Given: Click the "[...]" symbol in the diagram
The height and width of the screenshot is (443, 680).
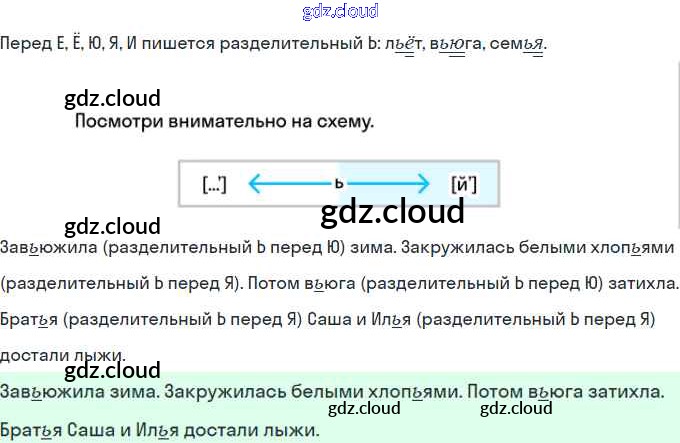Looking at the screenshot, I should [x=214, y=184].
